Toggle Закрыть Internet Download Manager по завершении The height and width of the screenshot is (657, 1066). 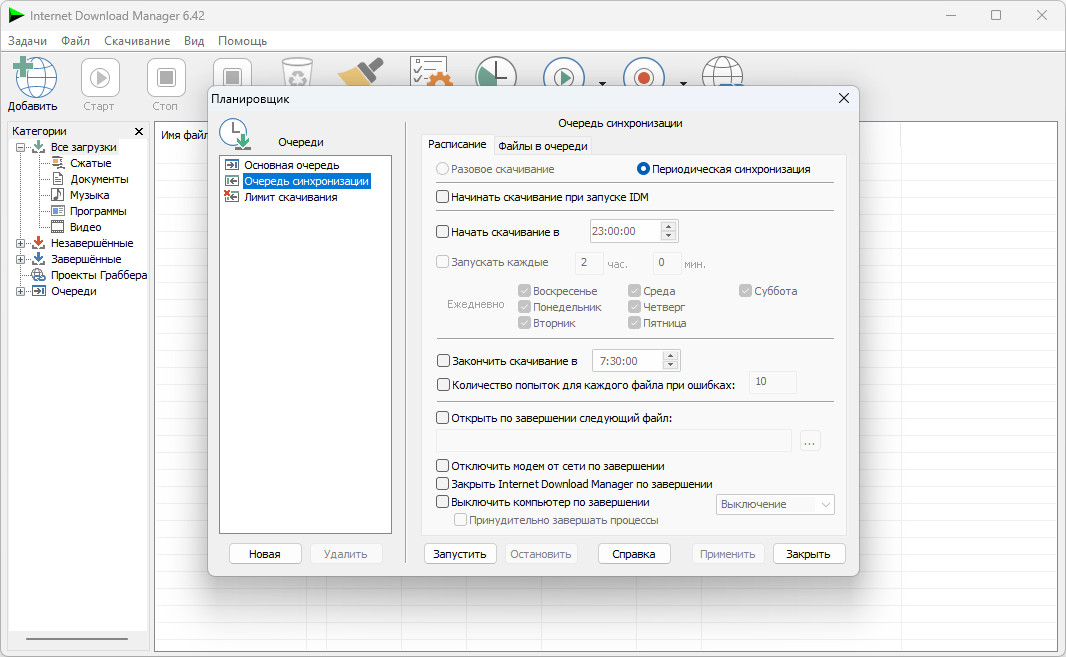(443, 484)
